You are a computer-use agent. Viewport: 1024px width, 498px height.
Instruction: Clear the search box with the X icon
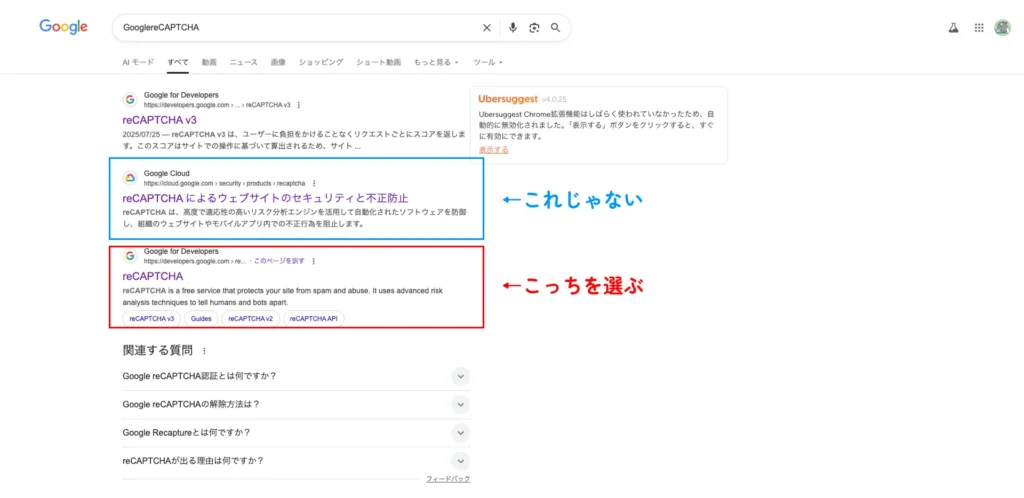point(487,28)
